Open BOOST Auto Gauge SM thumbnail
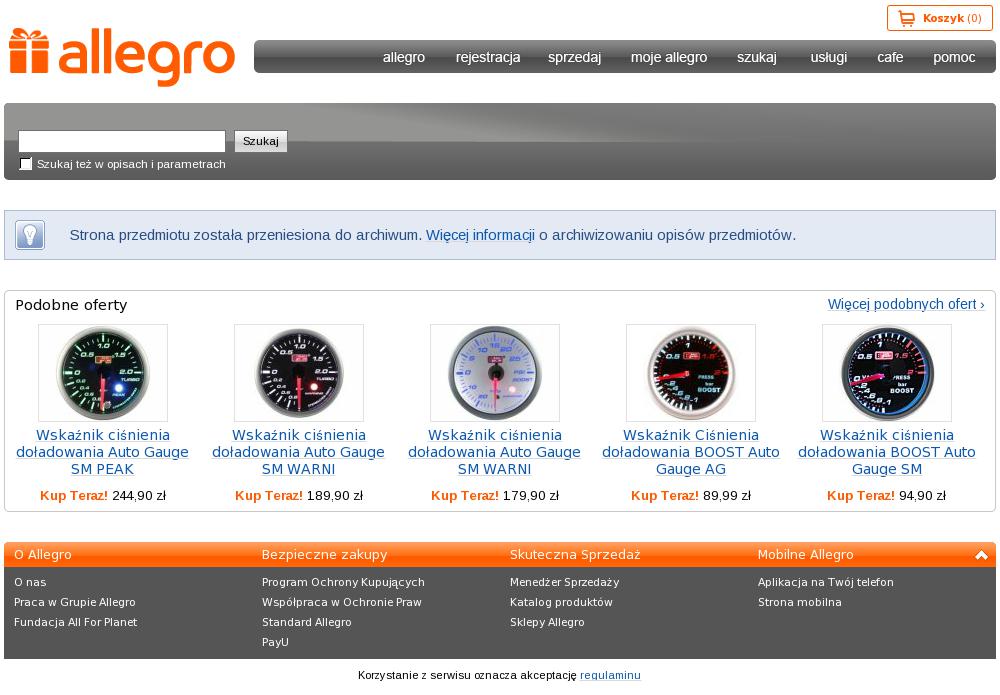This screenshot has width=1000, height=695. 886,373
